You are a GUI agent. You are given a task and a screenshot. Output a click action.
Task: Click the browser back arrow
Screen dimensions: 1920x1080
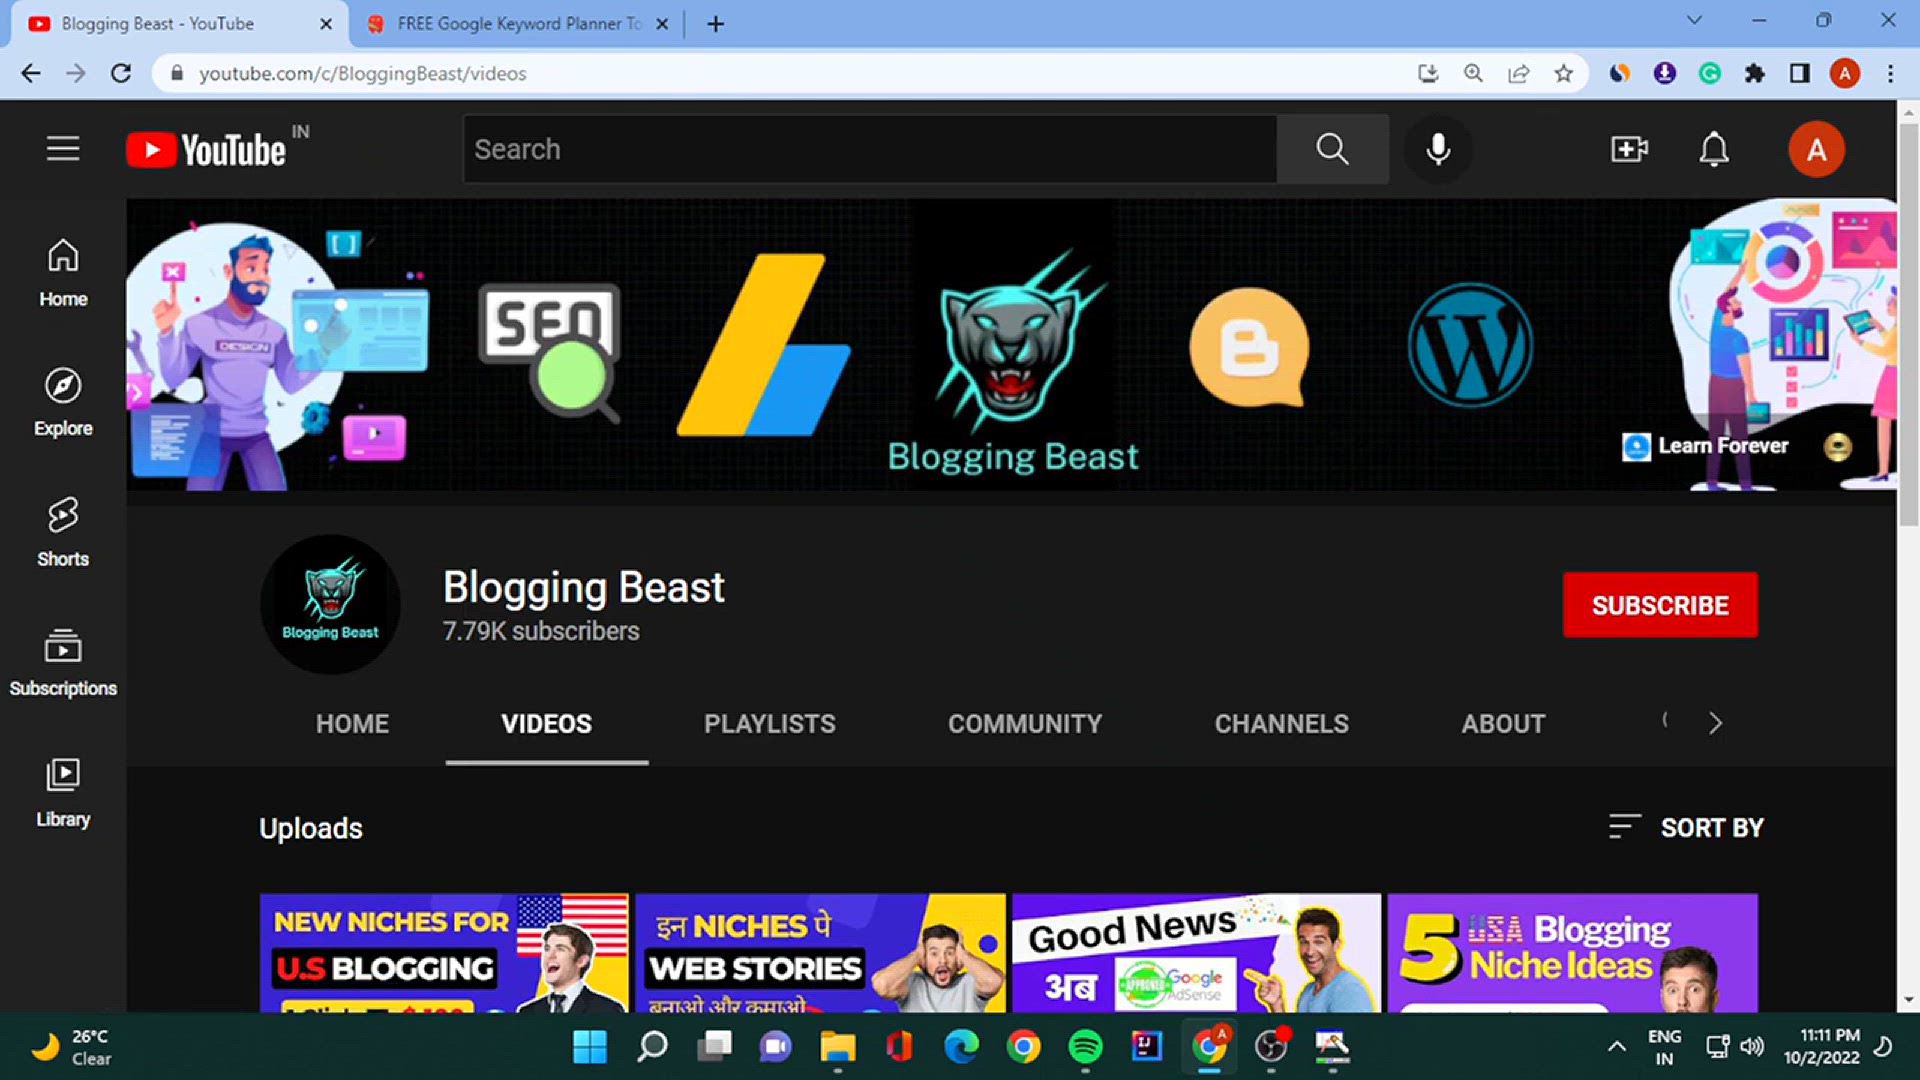(31, 73)
